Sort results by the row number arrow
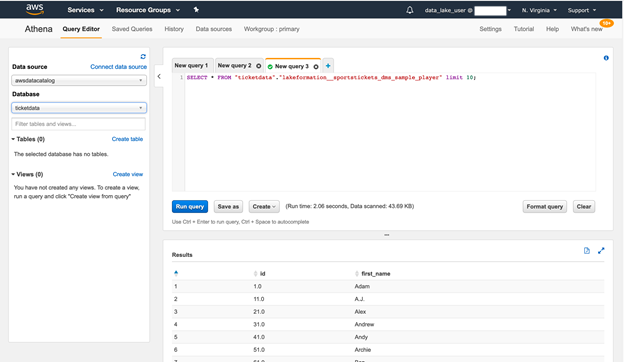Viewport: 624px width, 362px height. [176, 273]
